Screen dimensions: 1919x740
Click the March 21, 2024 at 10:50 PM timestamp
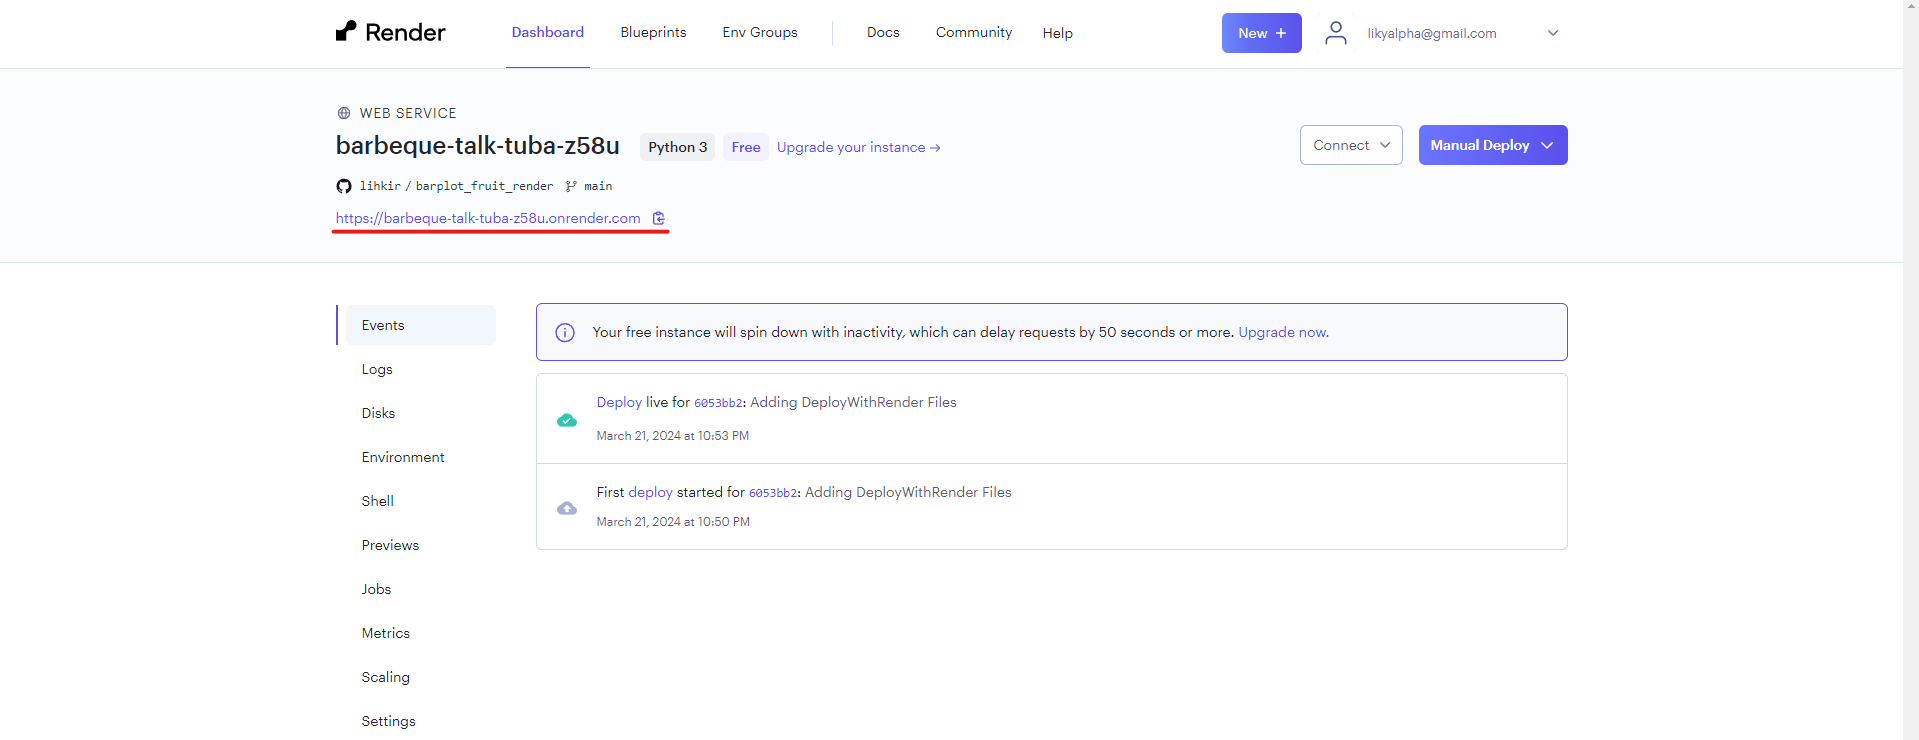[673, 522]
